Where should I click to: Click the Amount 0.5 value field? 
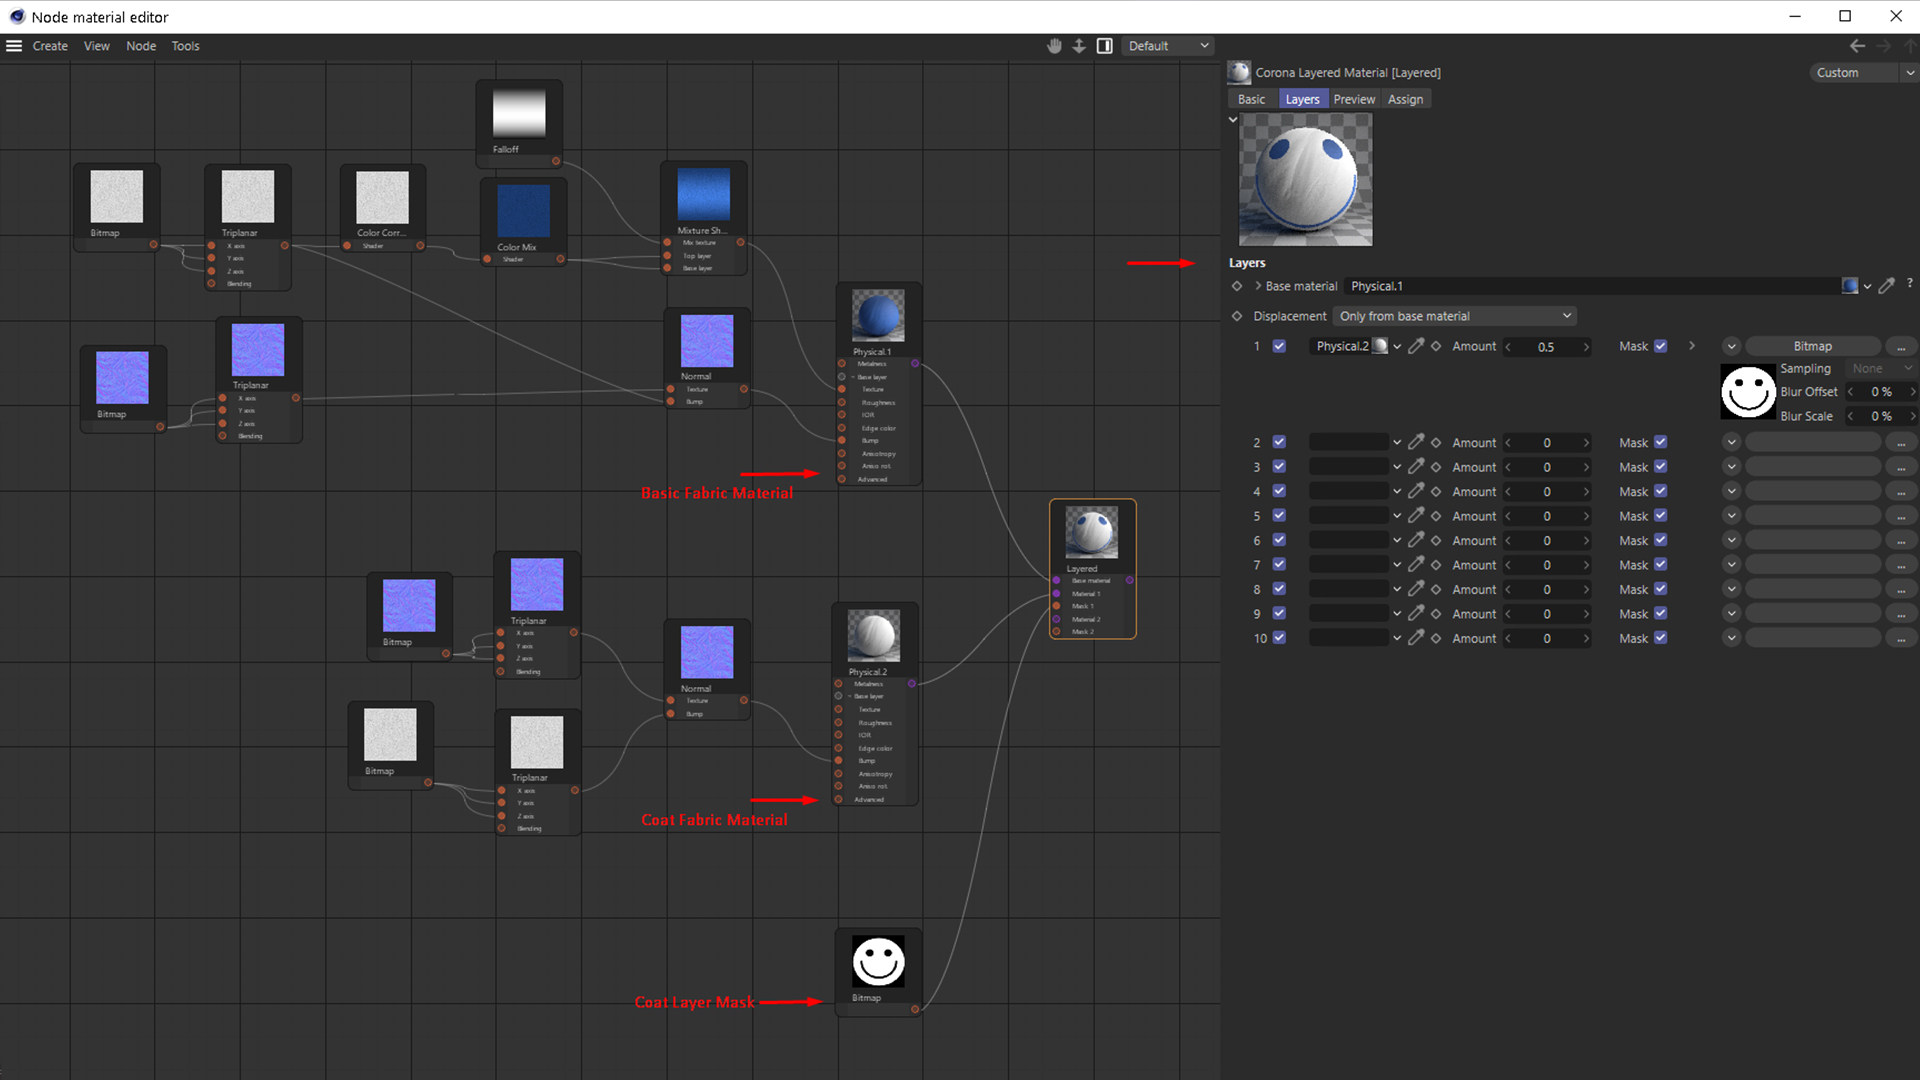[x=1546, y=346]
